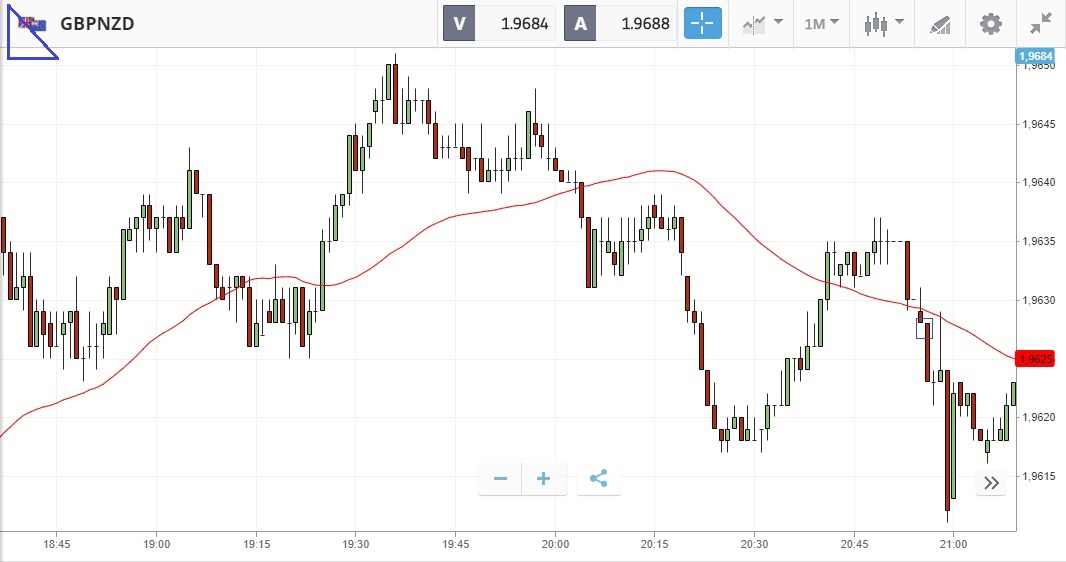Click the 20:00 time axis label
The width and height of the screenshot is (1066, 562).
click(555, 544)
